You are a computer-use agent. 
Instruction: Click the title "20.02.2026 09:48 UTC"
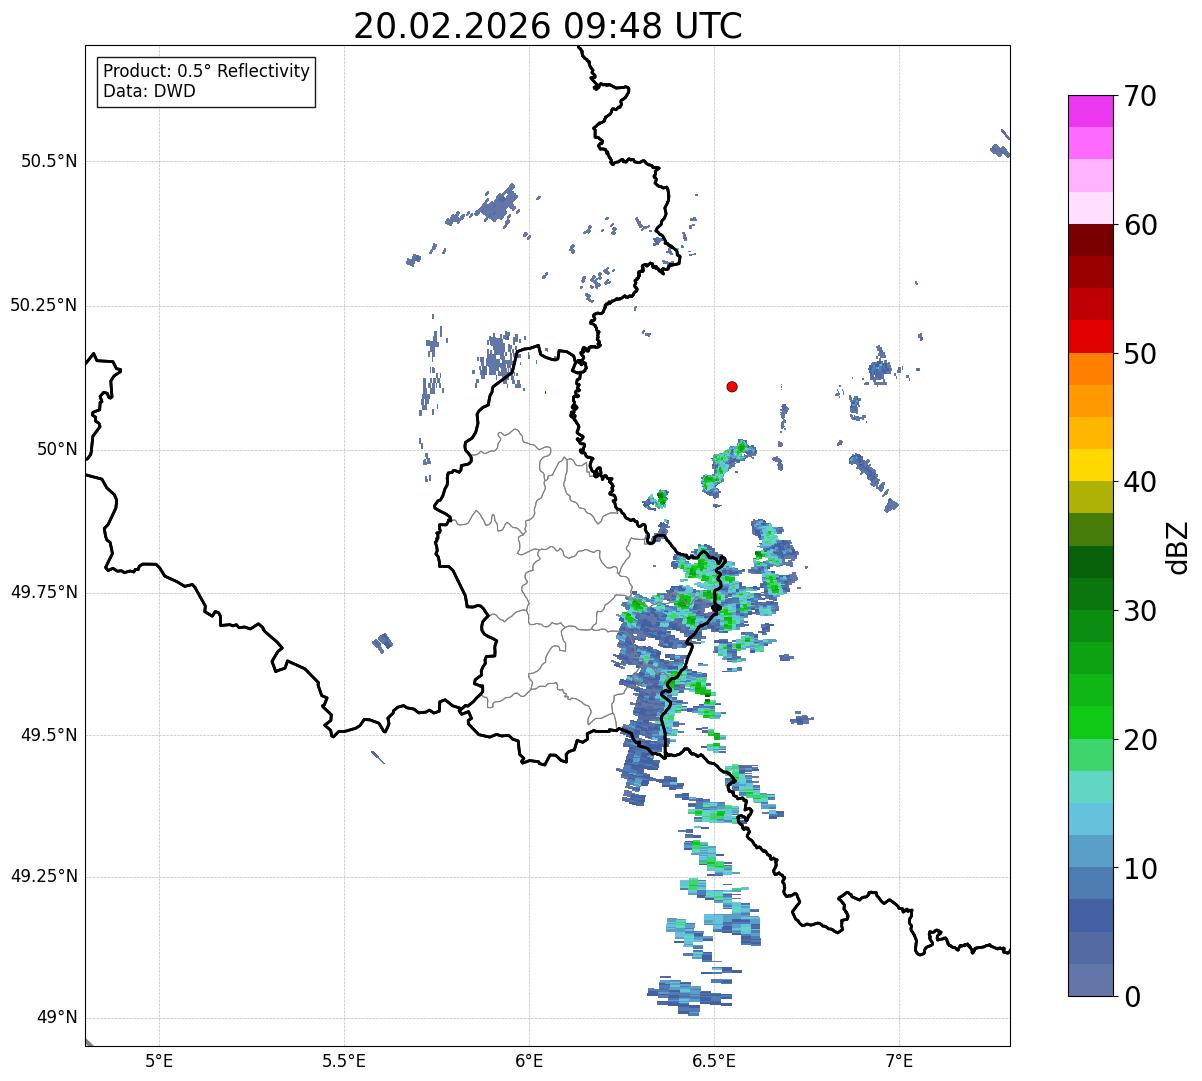(x=548, y=26)
